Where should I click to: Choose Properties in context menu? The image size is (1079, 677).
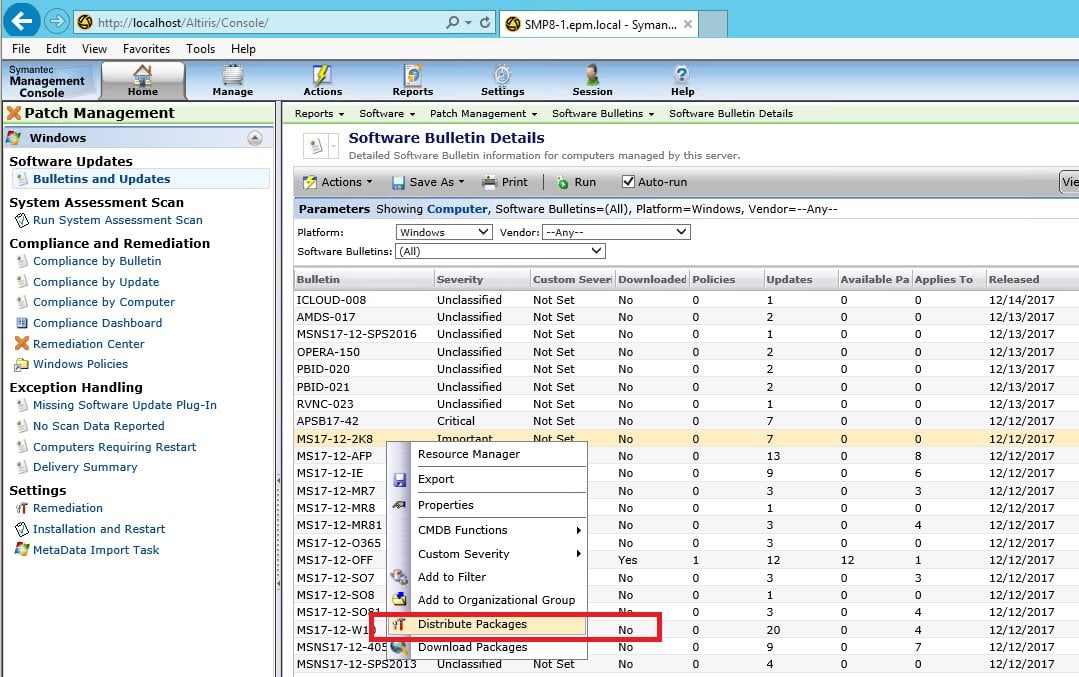[x=487, y=505]
